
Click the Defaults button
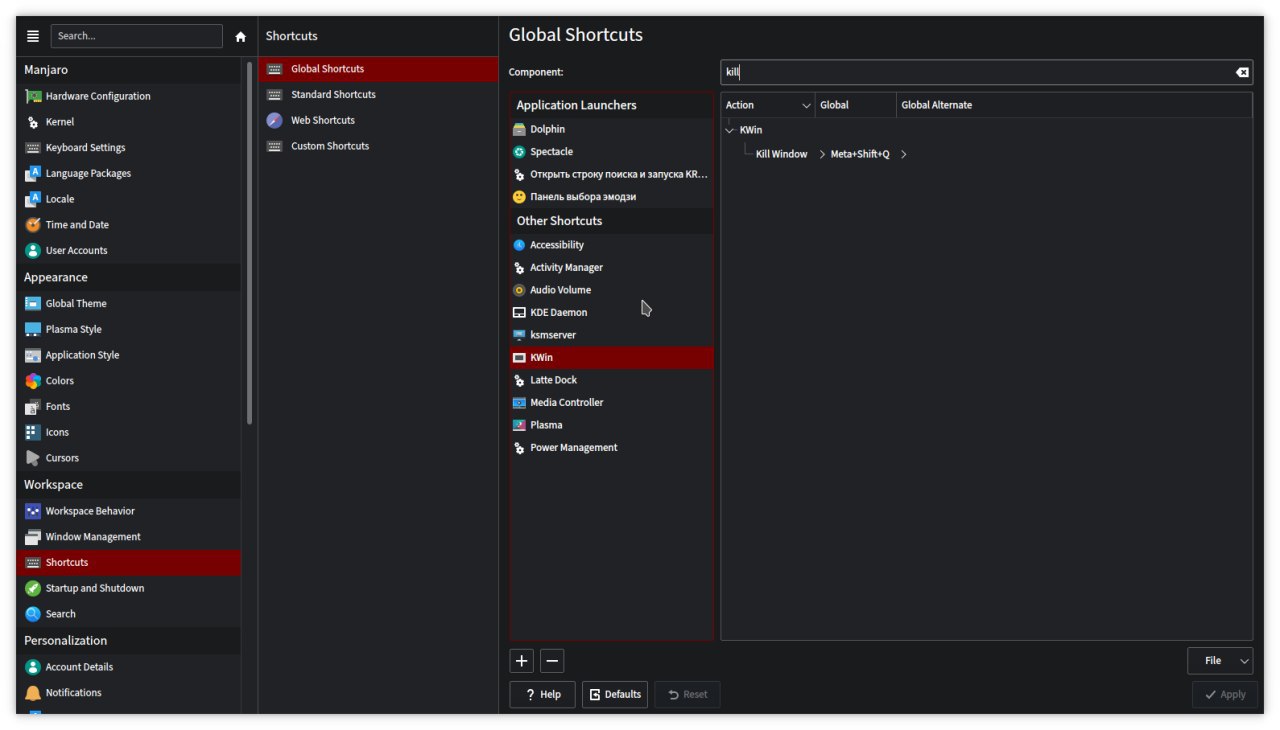[x=615, y=695]
